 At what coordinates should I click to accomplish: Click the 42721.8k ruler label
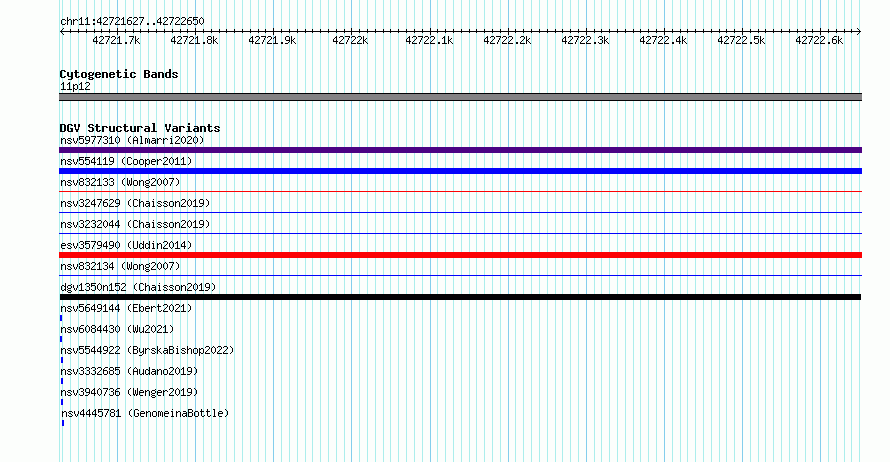click(194, 40)
